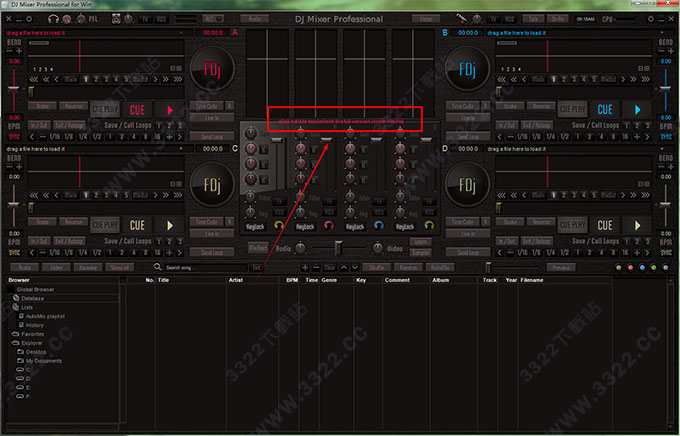Screen dimensions: 680x436
Task: Play deck C using its yellow play arrow
Action: 170,225
